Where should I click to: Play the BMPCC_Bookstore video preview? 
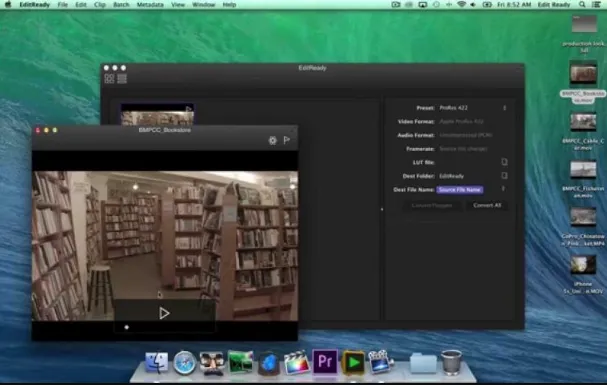click(164, 313)
